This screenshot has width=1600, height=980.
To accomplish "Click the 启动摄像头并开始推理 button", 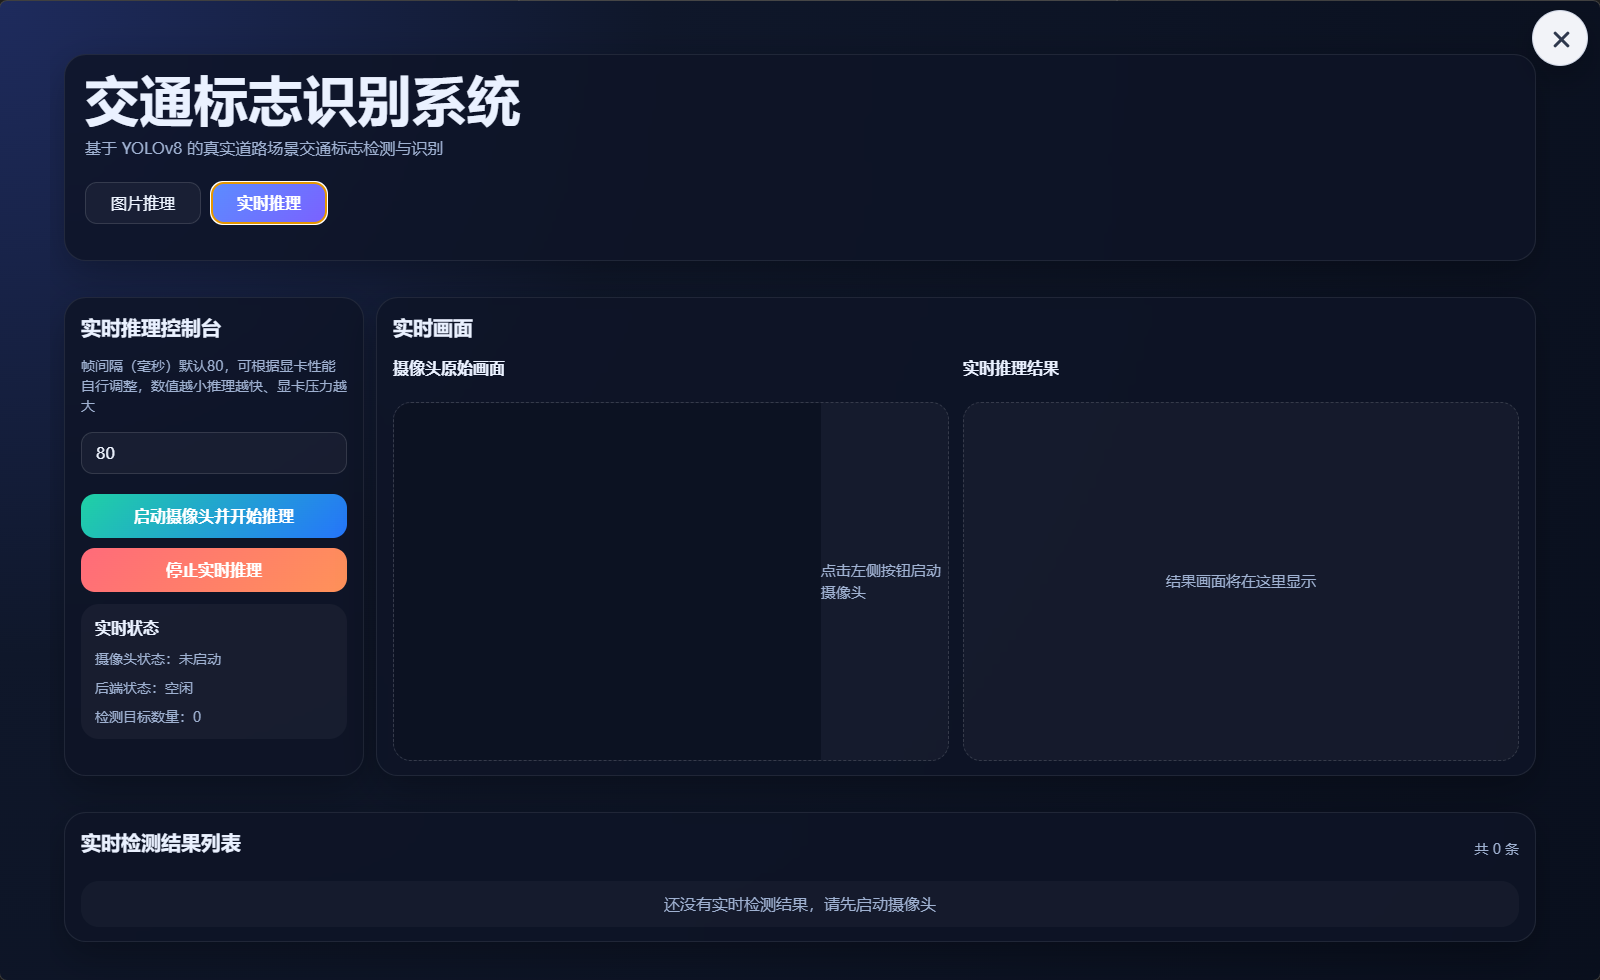I will (213, 516).
